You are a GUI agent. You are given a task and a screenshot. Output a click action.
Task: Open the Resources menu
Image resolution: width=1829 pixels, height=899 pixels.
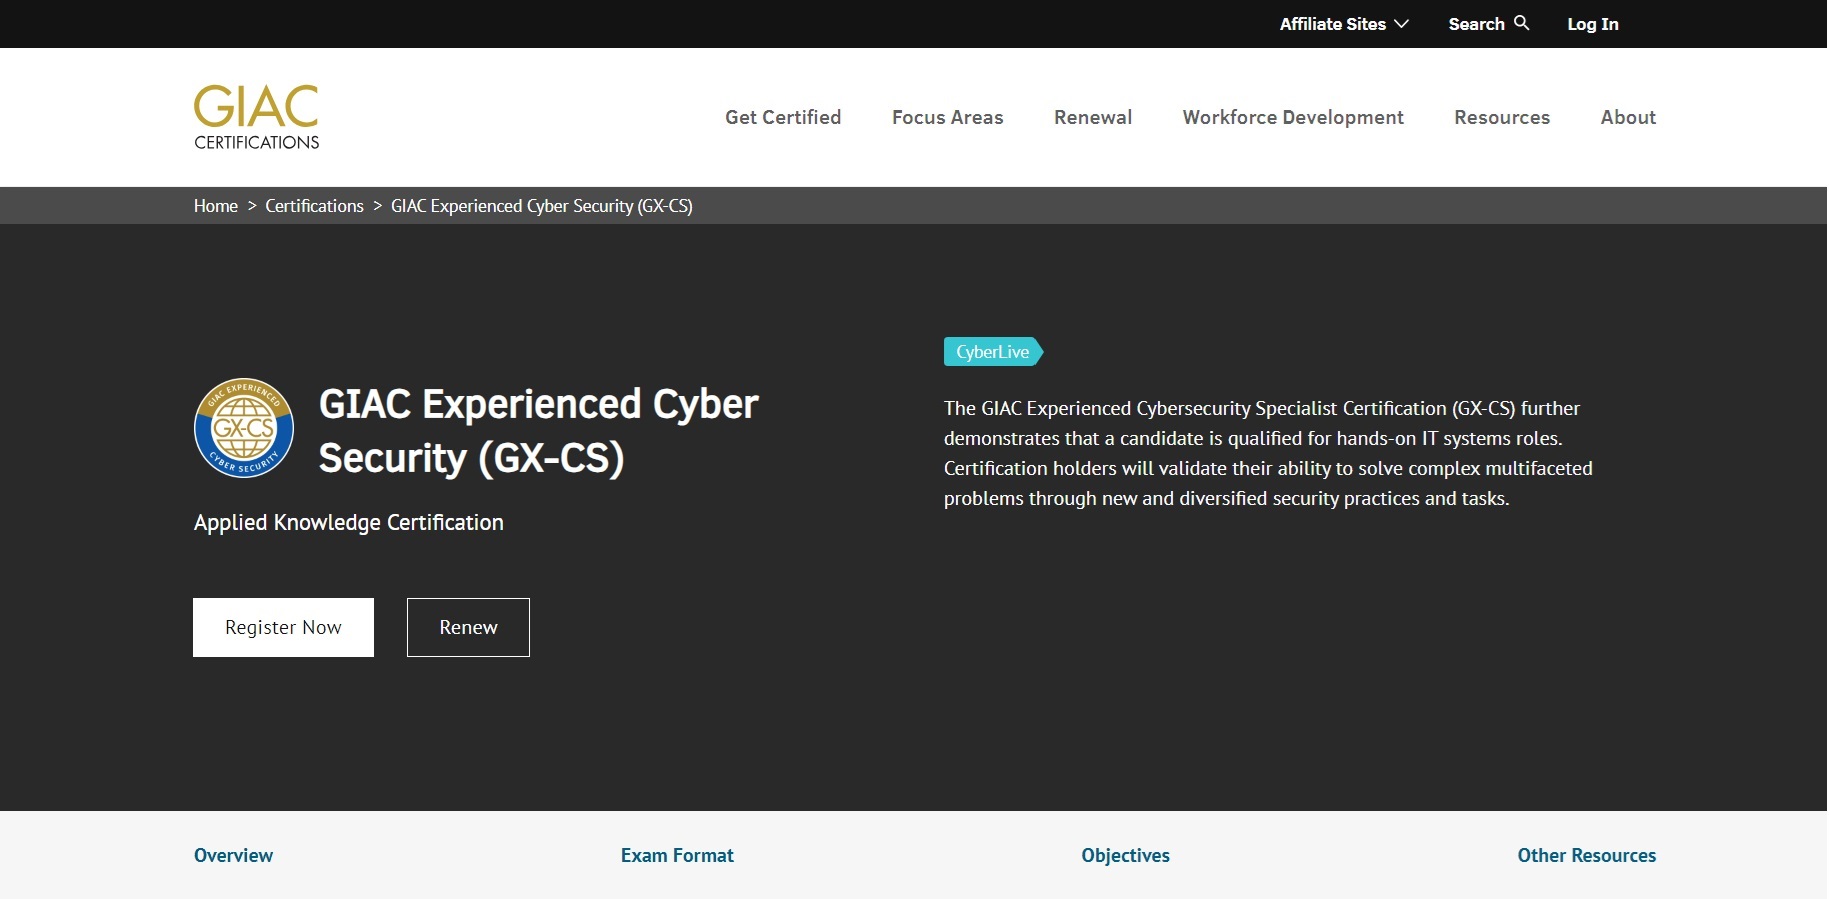tap(1502, 117)
